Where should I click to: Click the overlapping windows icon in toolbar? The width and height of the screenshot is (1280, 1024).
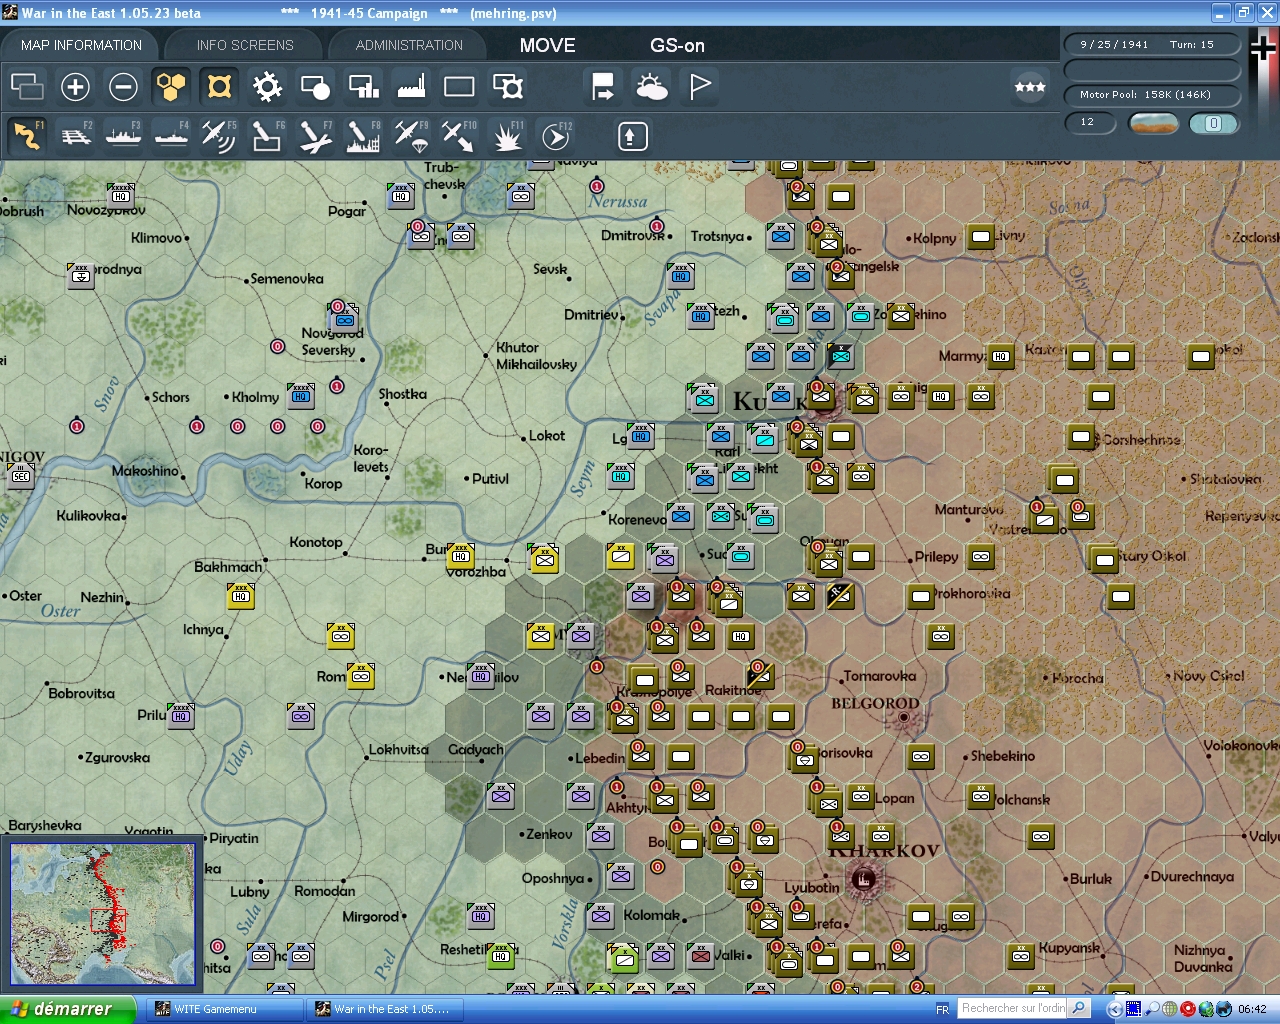[27, 87]
